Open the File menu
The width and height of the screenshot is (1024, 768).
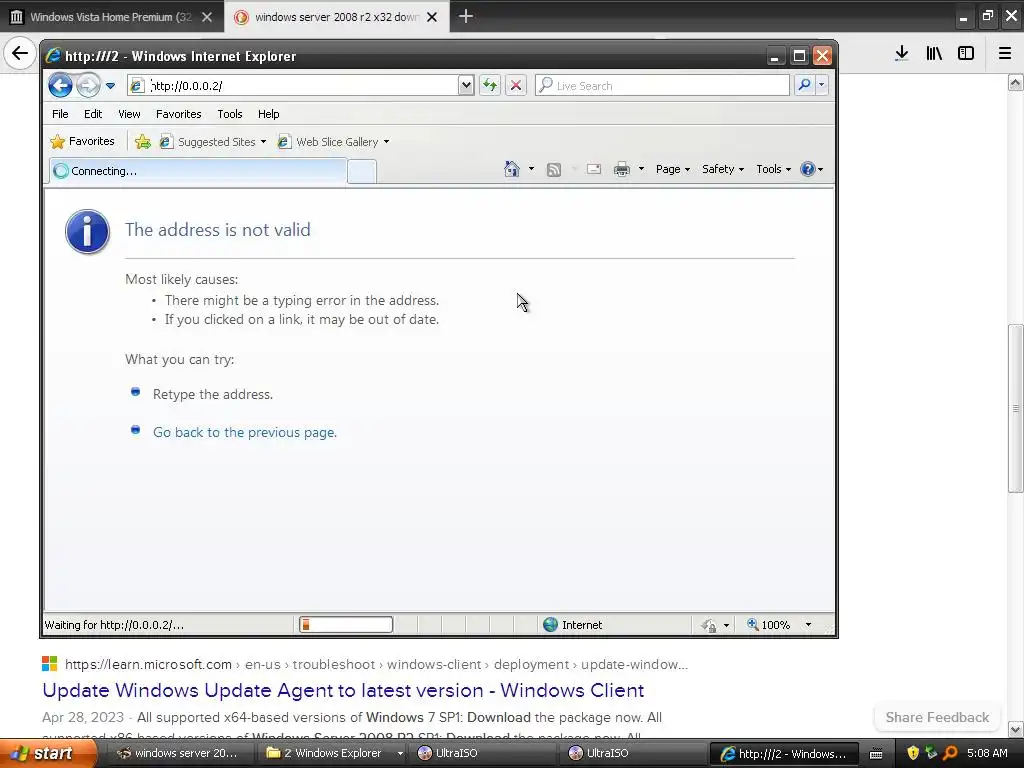(x=60, y=114)
